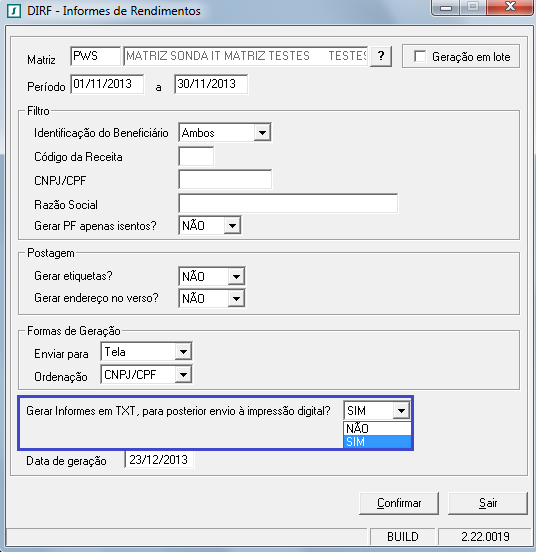This screenshot has height=552, width=536.
Task: Click the Confirmar button
Action: [x=399, y=503]
